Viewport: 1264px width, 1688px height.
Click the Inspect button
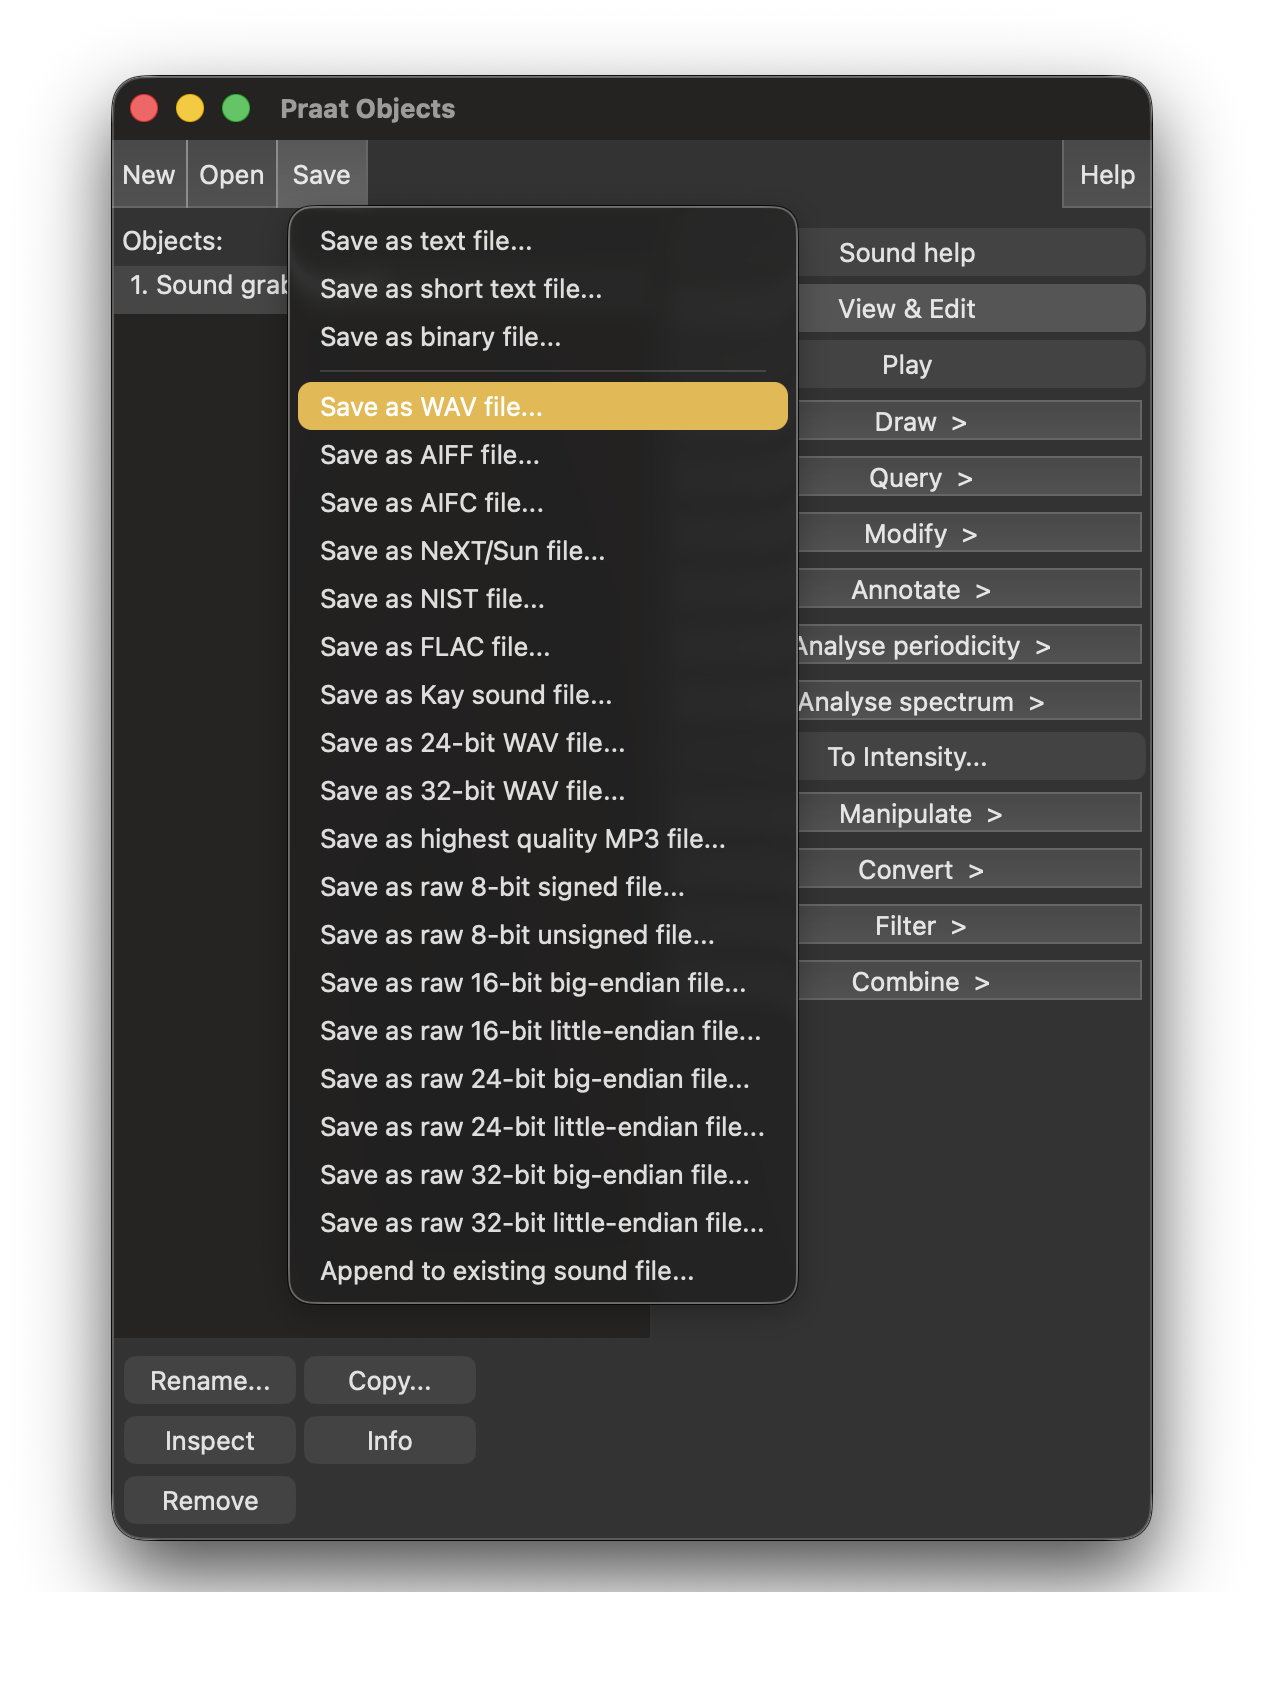[210, 1440]
